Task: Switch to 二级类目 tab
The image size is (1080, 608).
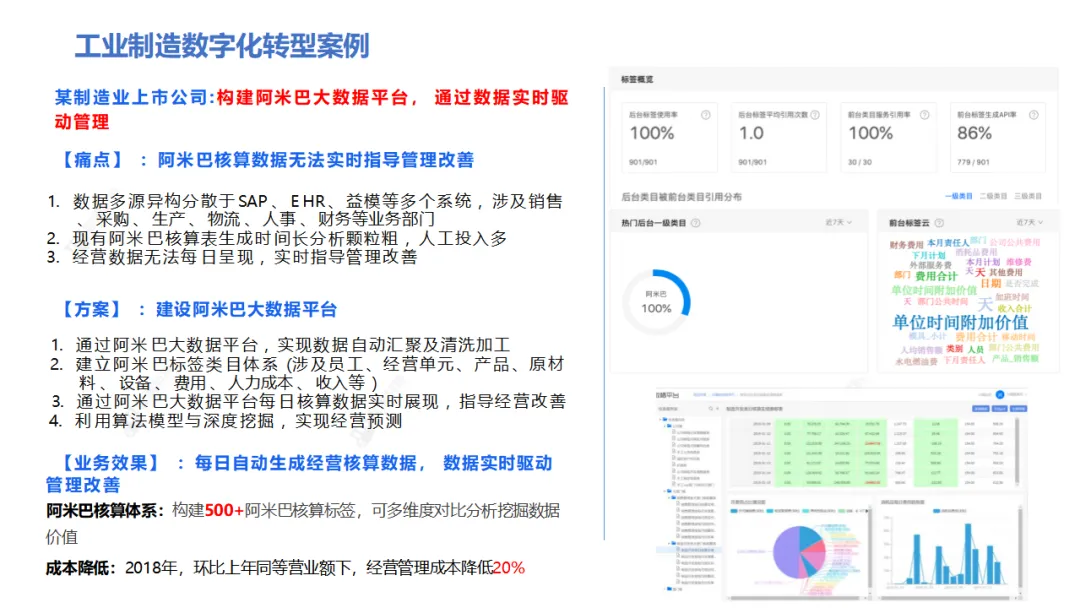Action: [993, 196]
